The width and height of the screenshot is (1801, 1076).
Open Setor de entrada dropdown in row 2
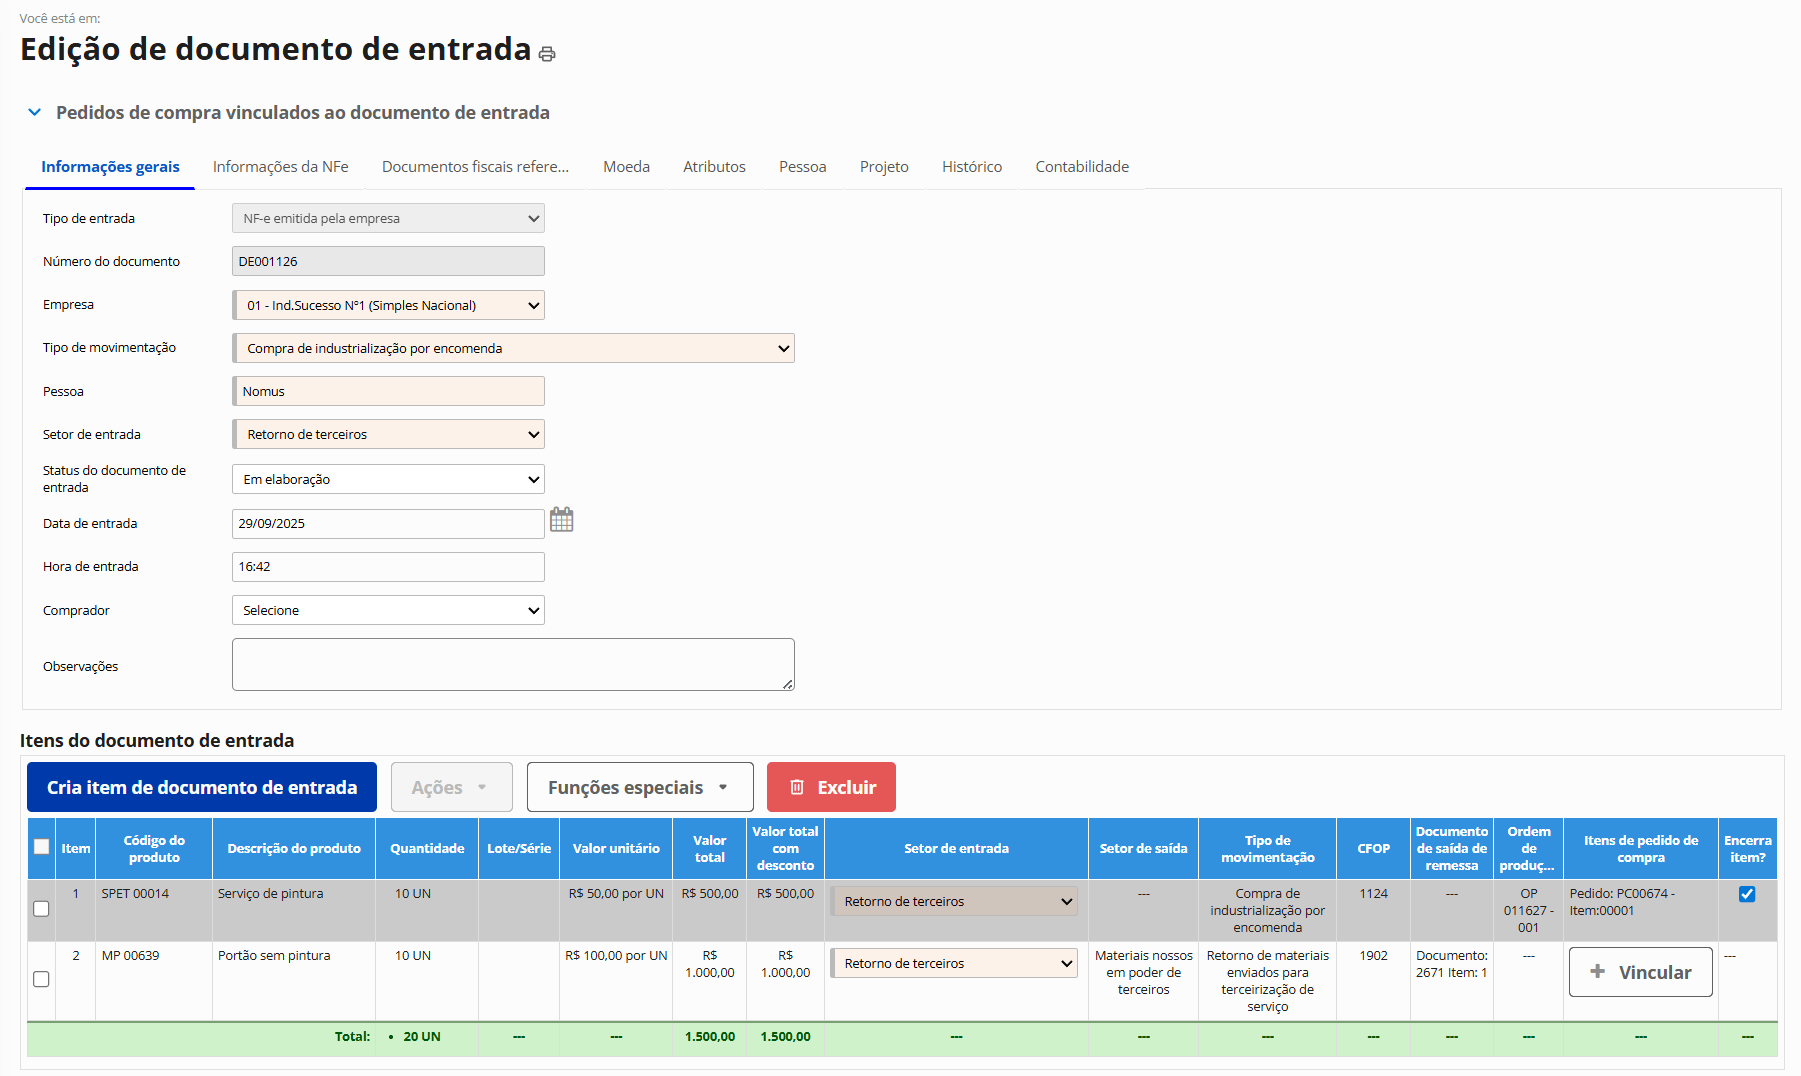pyautogui.click(x=954, y=963)
